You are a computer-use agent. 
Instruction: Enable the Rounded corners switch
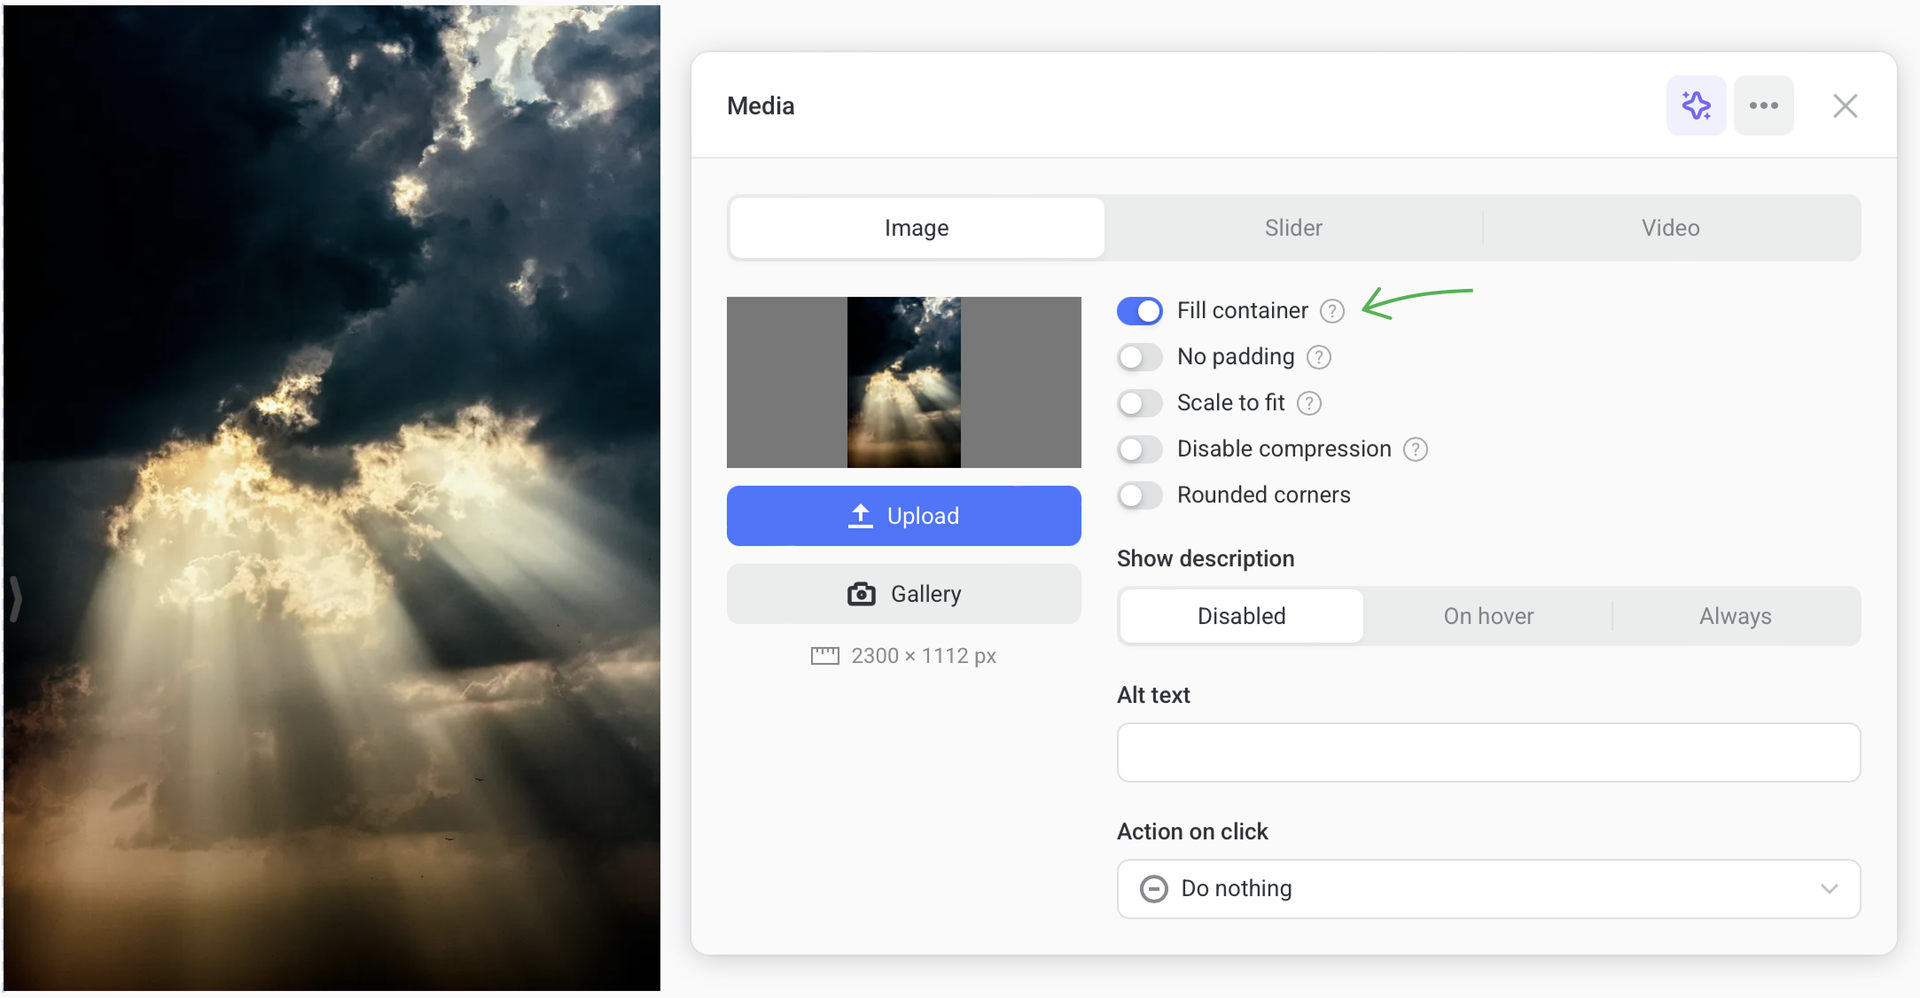[x=1139, y=495]
